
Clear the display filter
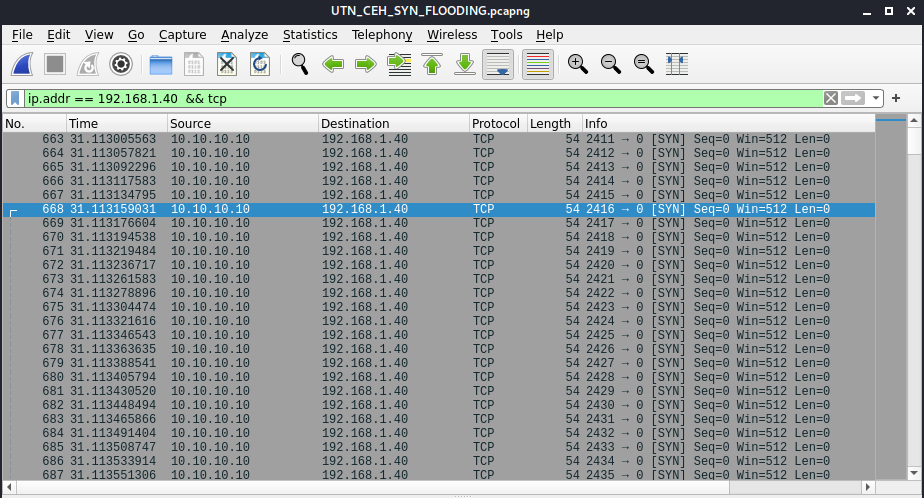coord(831,98)
